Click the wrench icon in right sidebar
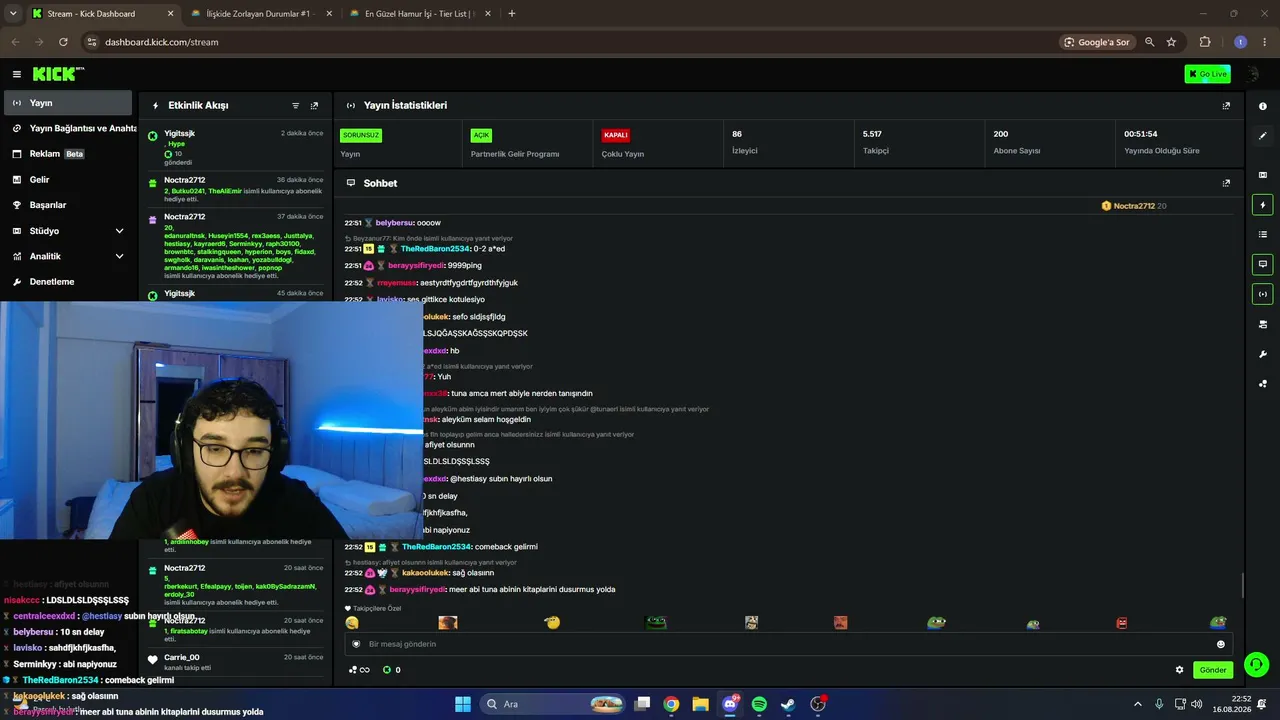This screenshot has height=720, width=1280. point(1262,354)
